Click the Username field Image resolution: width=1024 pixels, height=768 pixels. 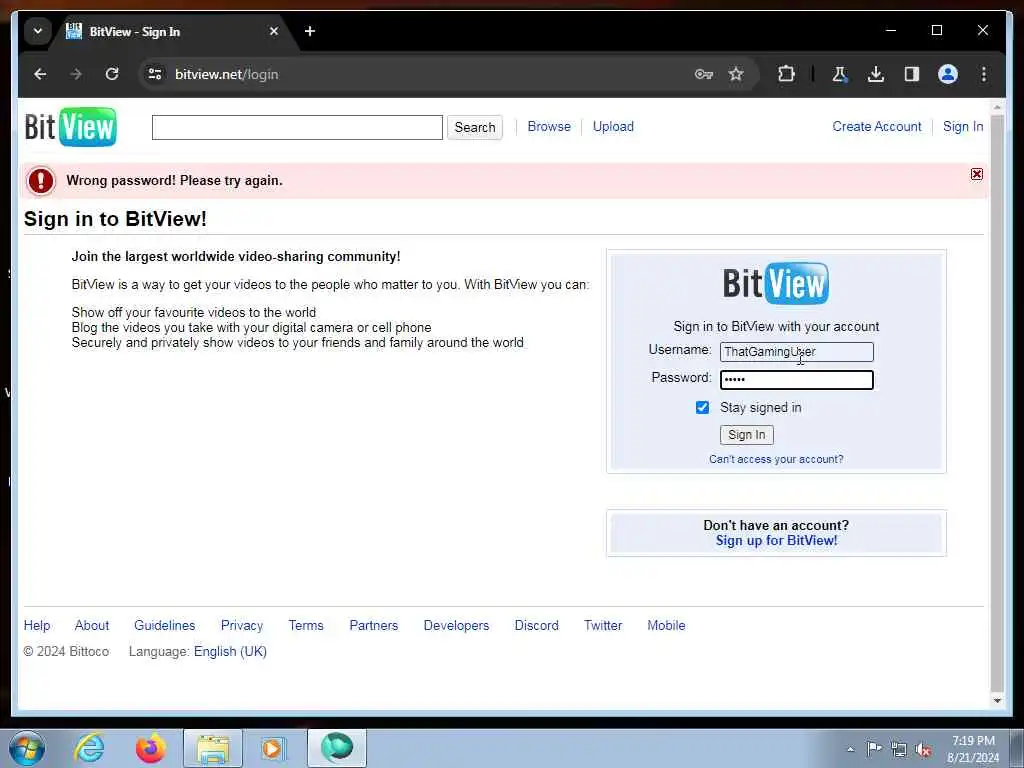pos(797,352)
